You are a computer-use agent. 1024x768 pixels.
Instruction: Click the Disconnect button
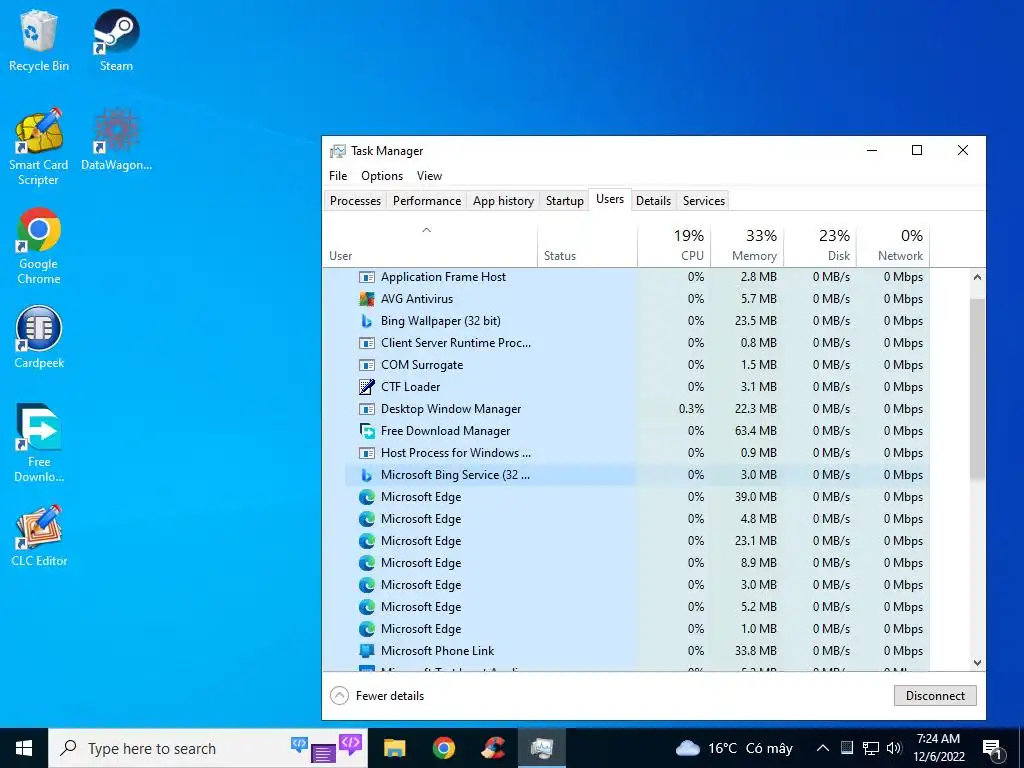935,696
